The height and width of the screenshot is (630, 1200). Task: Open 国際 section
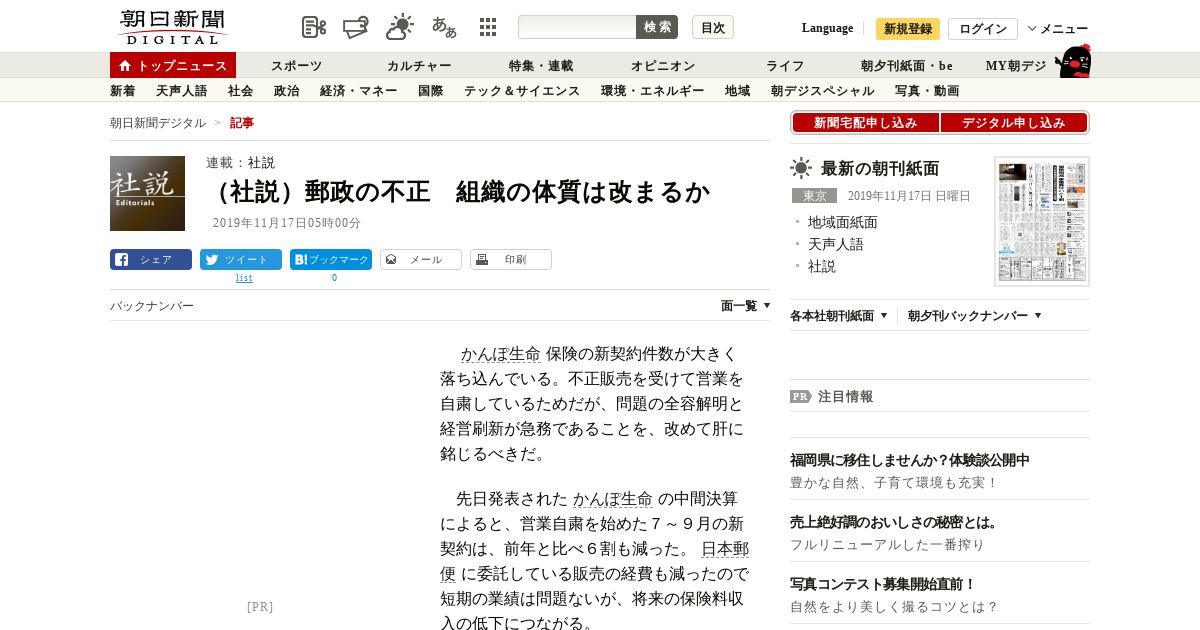(x=431, y=91)
